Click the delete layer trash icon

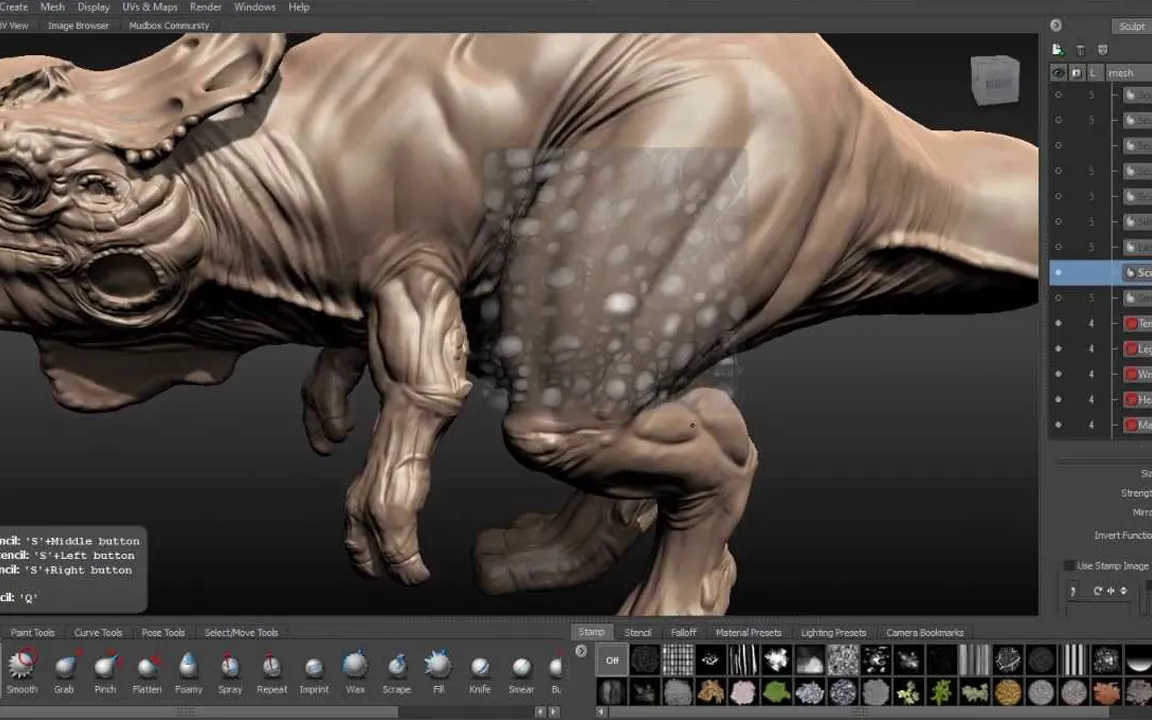(1080, 50)
